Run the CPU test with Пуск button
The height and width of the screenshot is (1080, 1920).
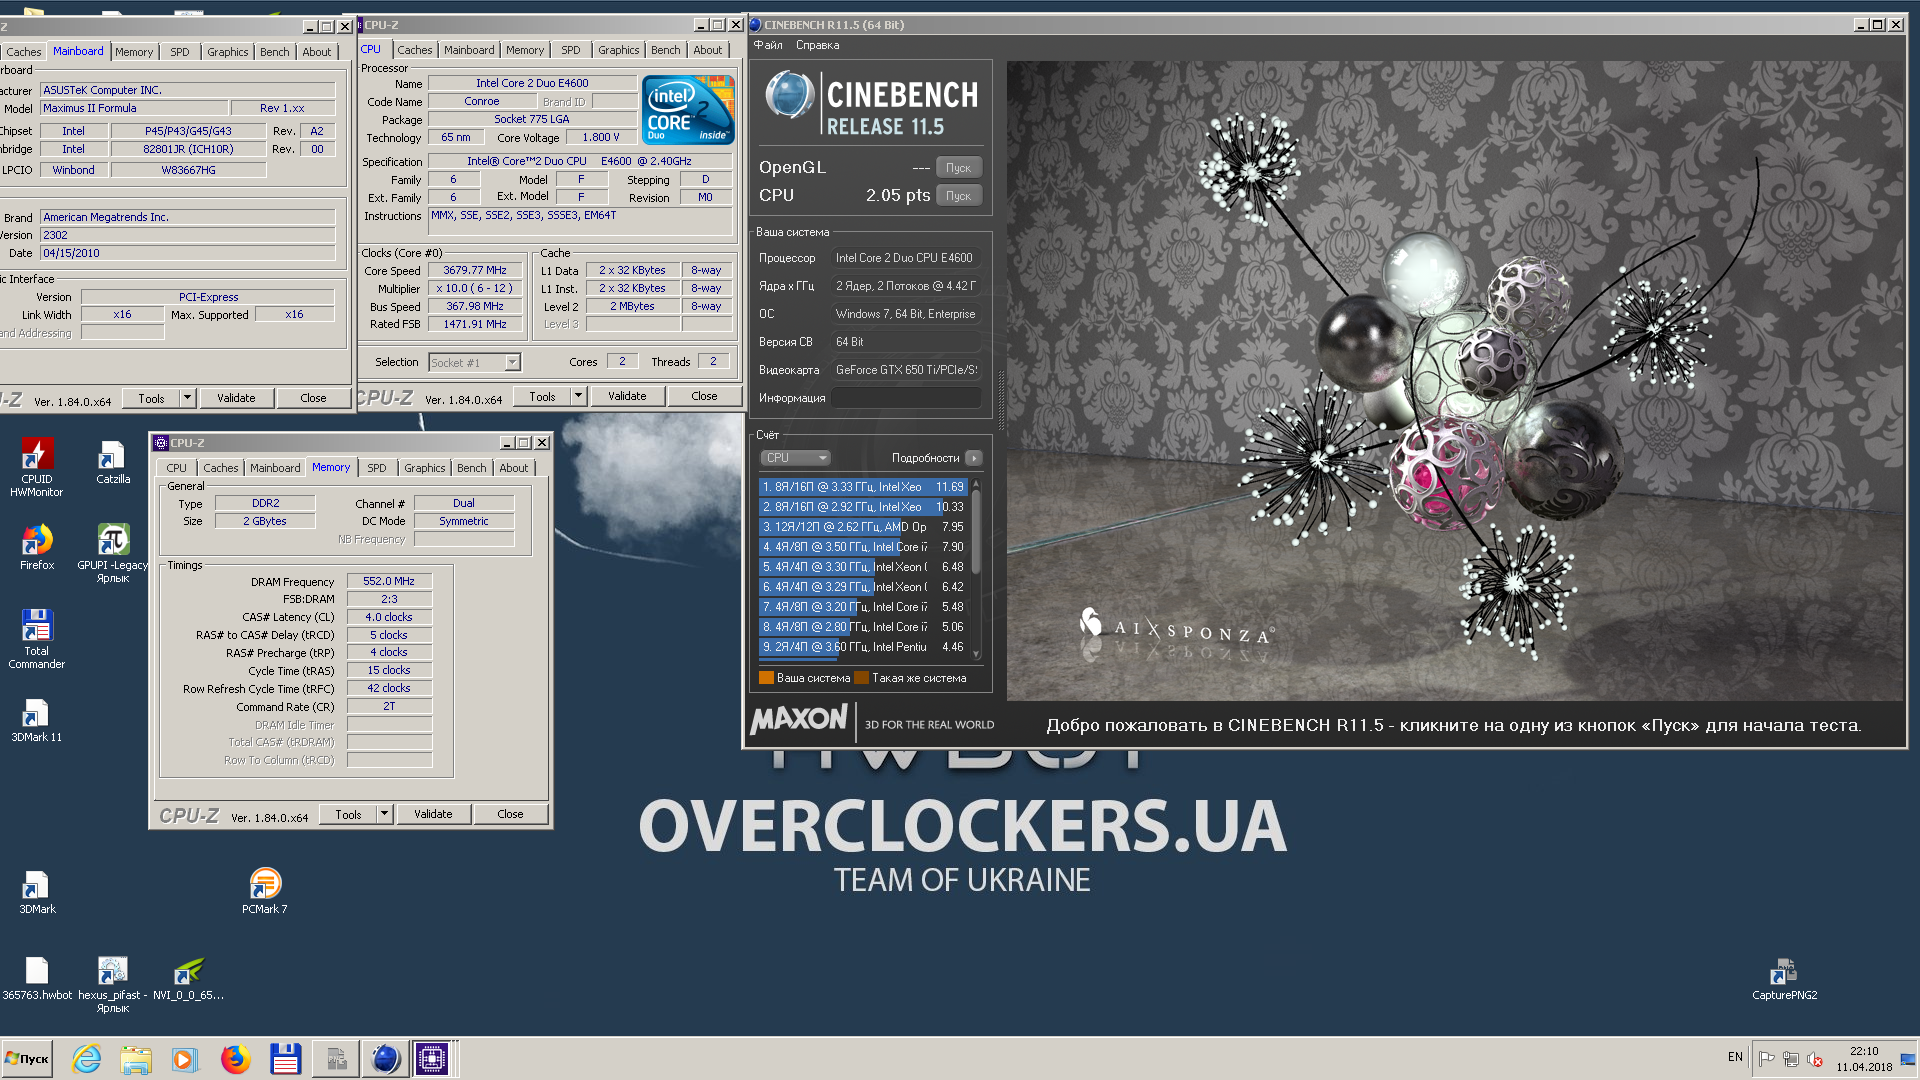tap(958, 196)
